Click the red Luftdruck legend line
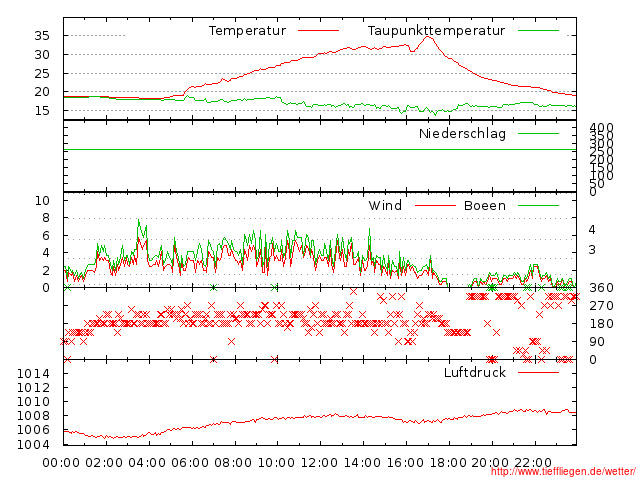 point(538,372)
